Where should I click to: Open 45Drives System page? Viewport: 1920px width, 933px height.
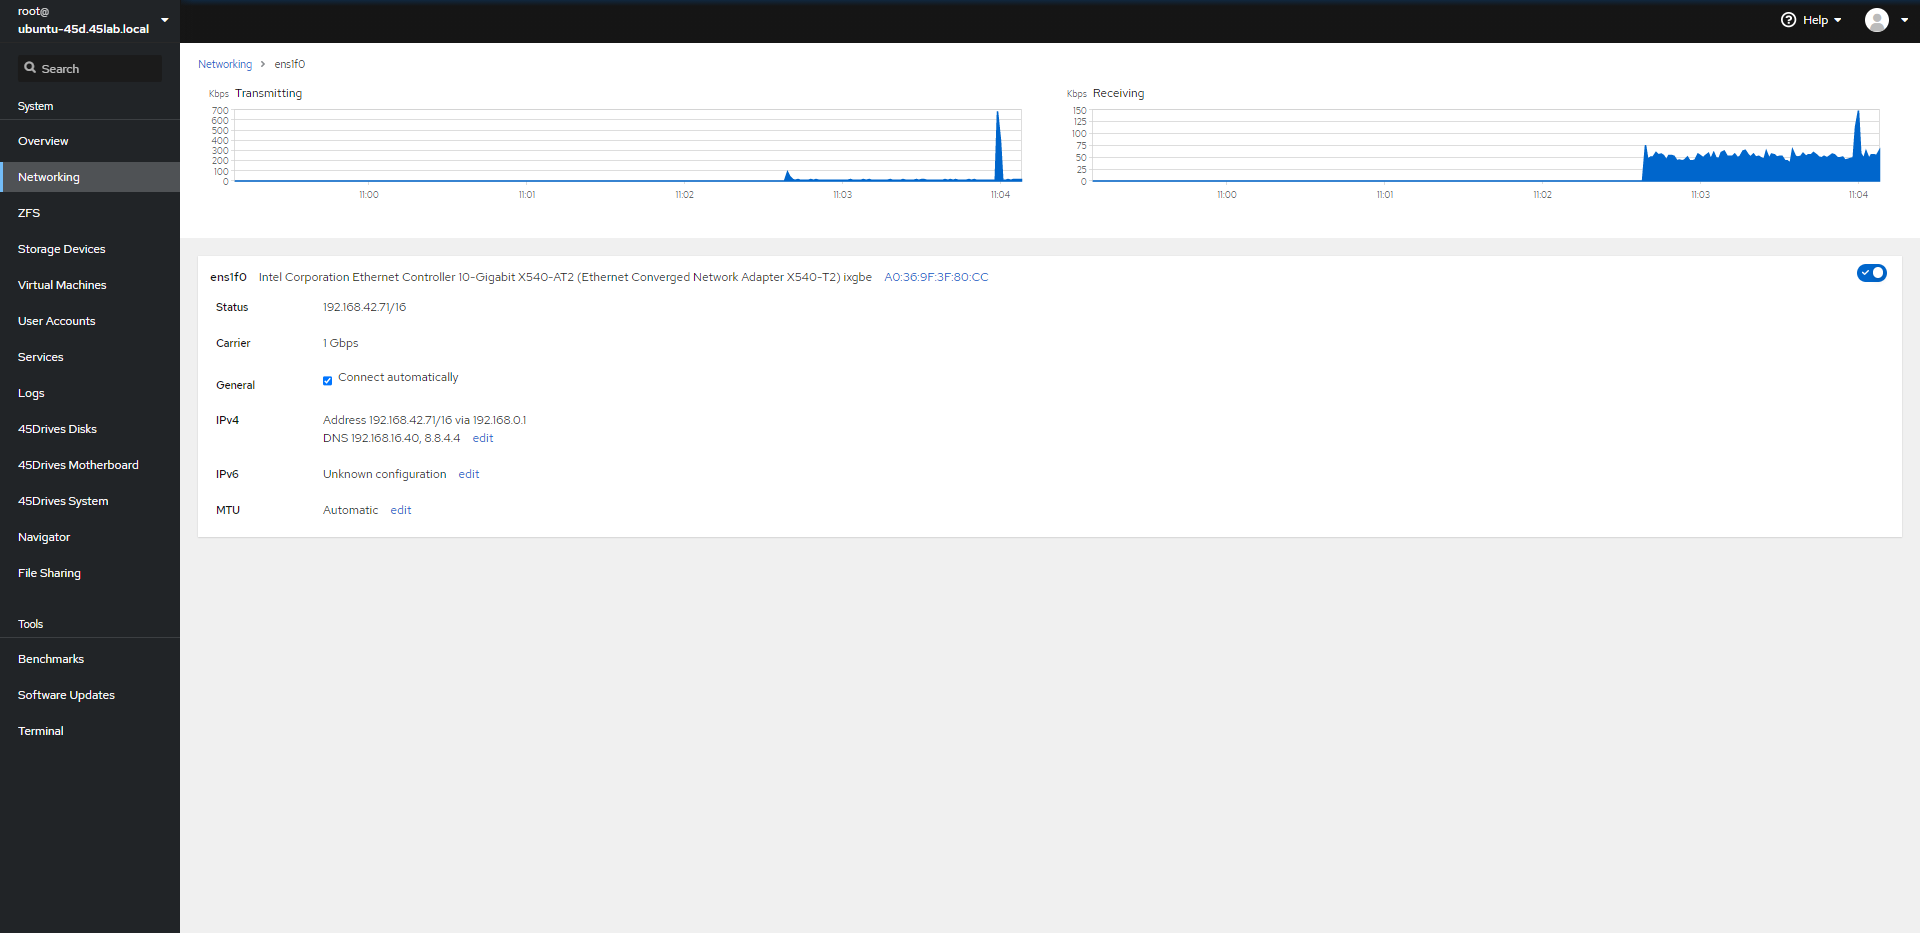pyautogui.click(x=90, y=501)
